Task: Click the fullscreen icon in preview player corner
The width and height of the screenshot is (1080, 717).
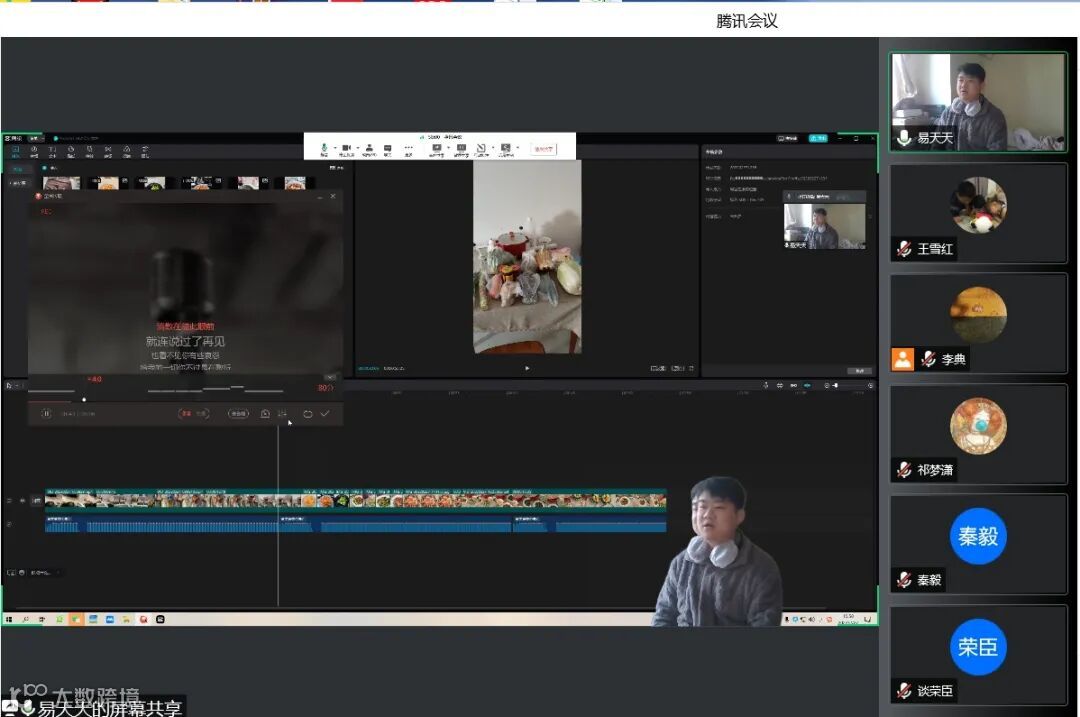Action: click(692, 368)
